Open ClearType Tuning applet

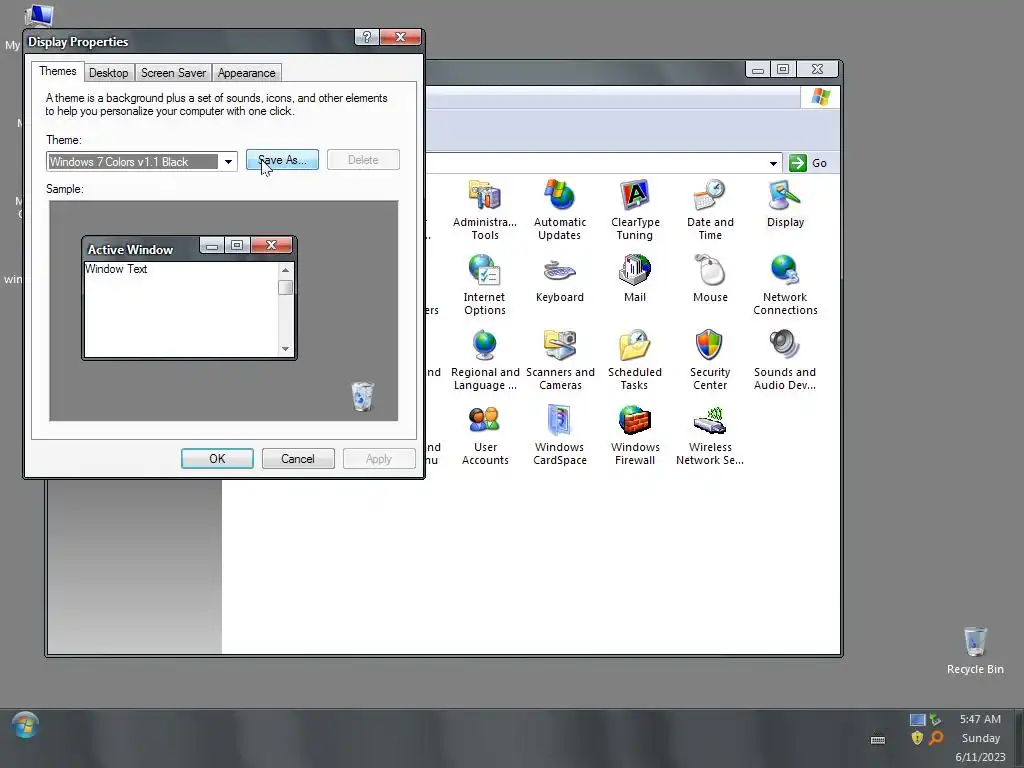click(x=635, y=210)
